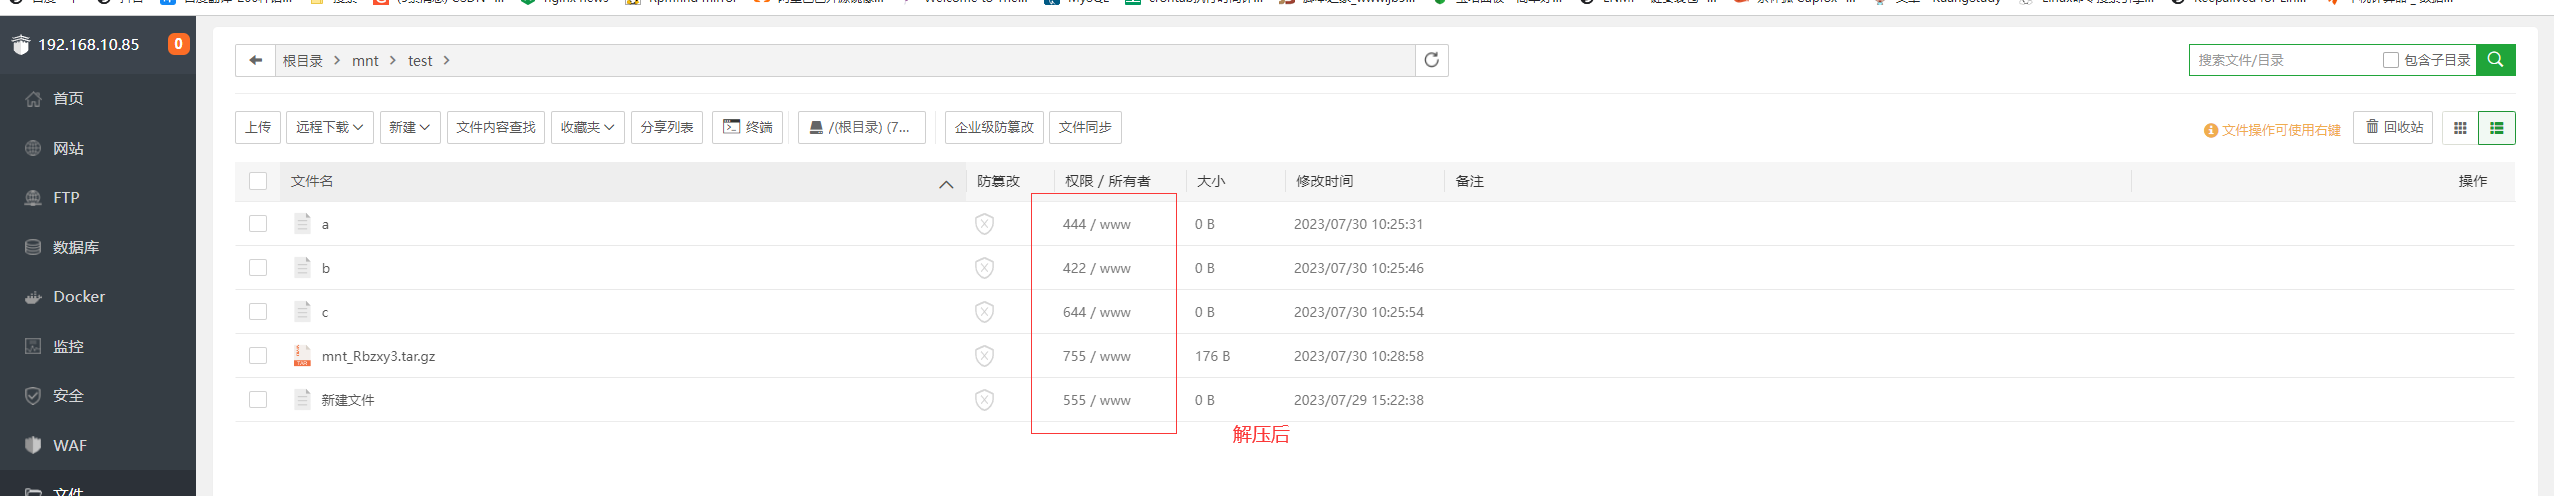Viewport: 2554px width, 496px height.
Task: Click permission 444 / www for file a
Action: [1097, 224]
